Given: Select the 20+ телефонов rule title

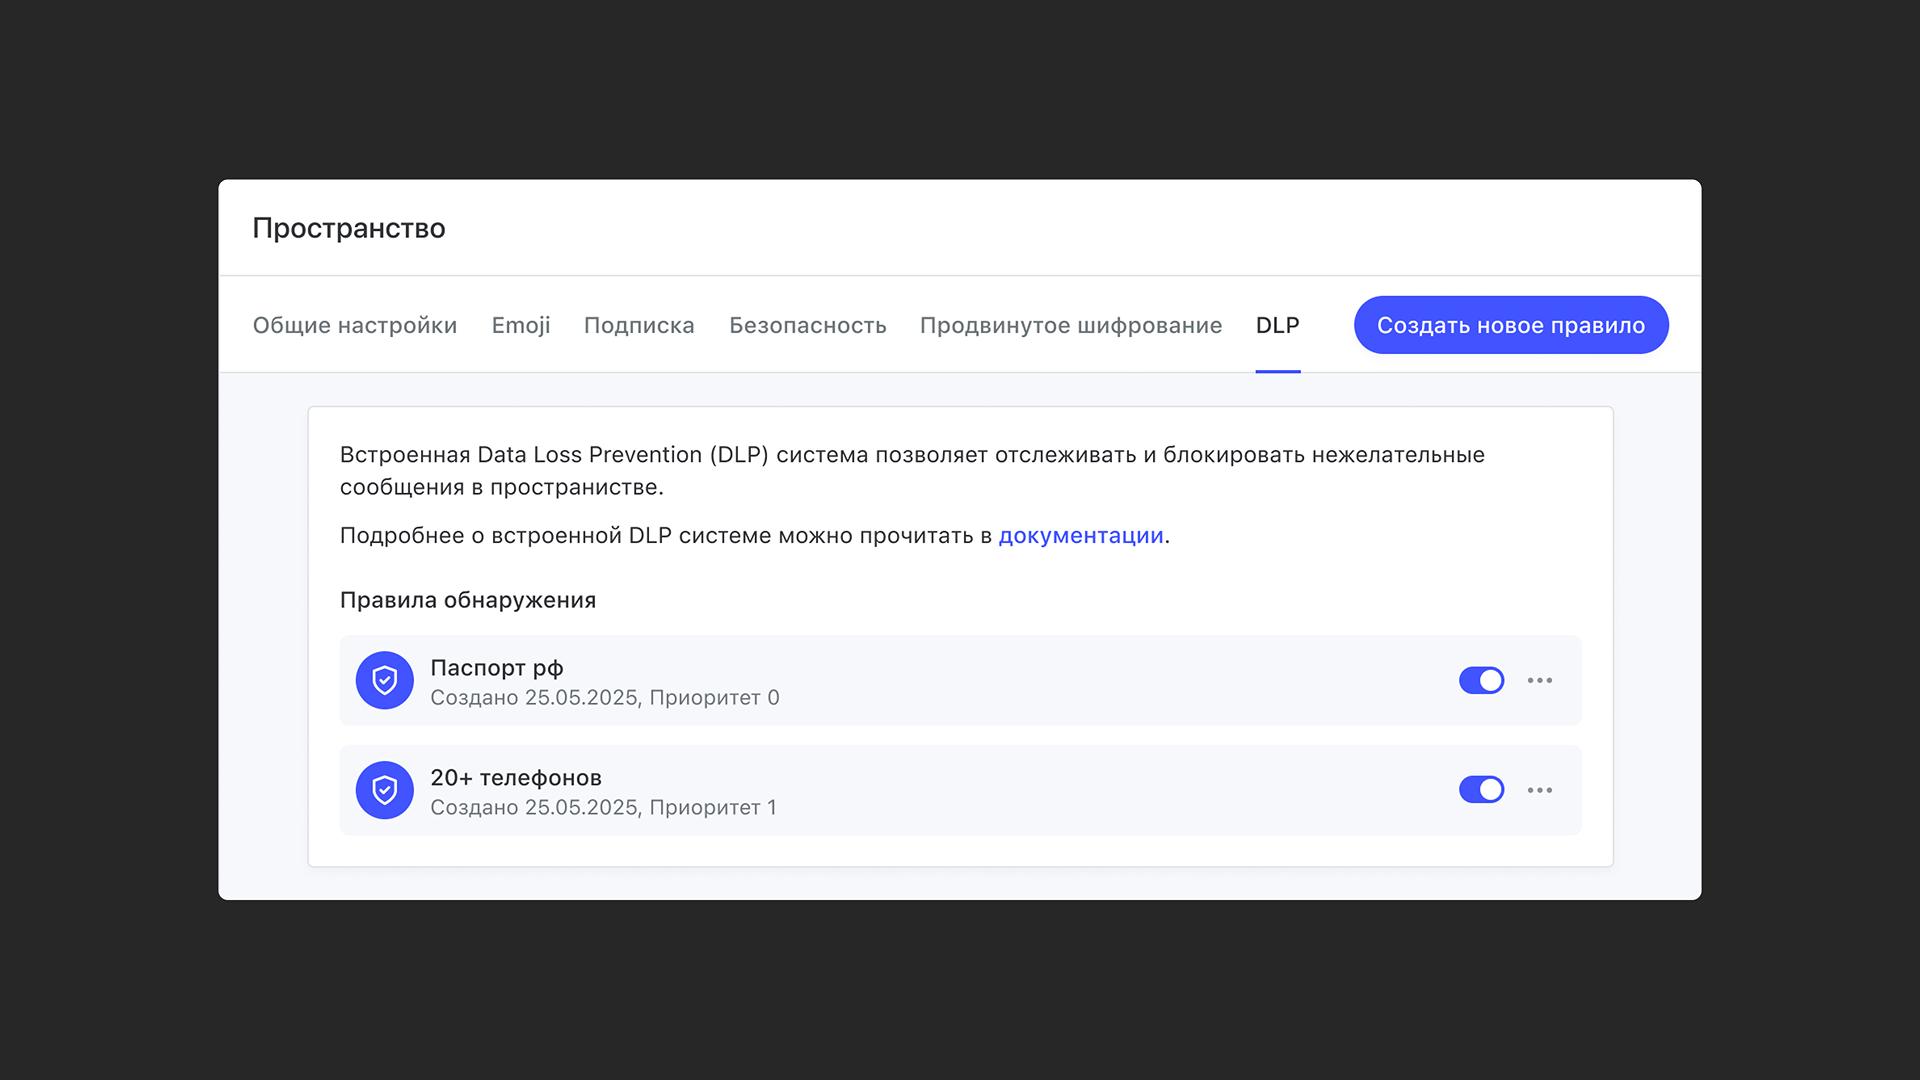Looking at the screenshot, I should pos(515,777).
